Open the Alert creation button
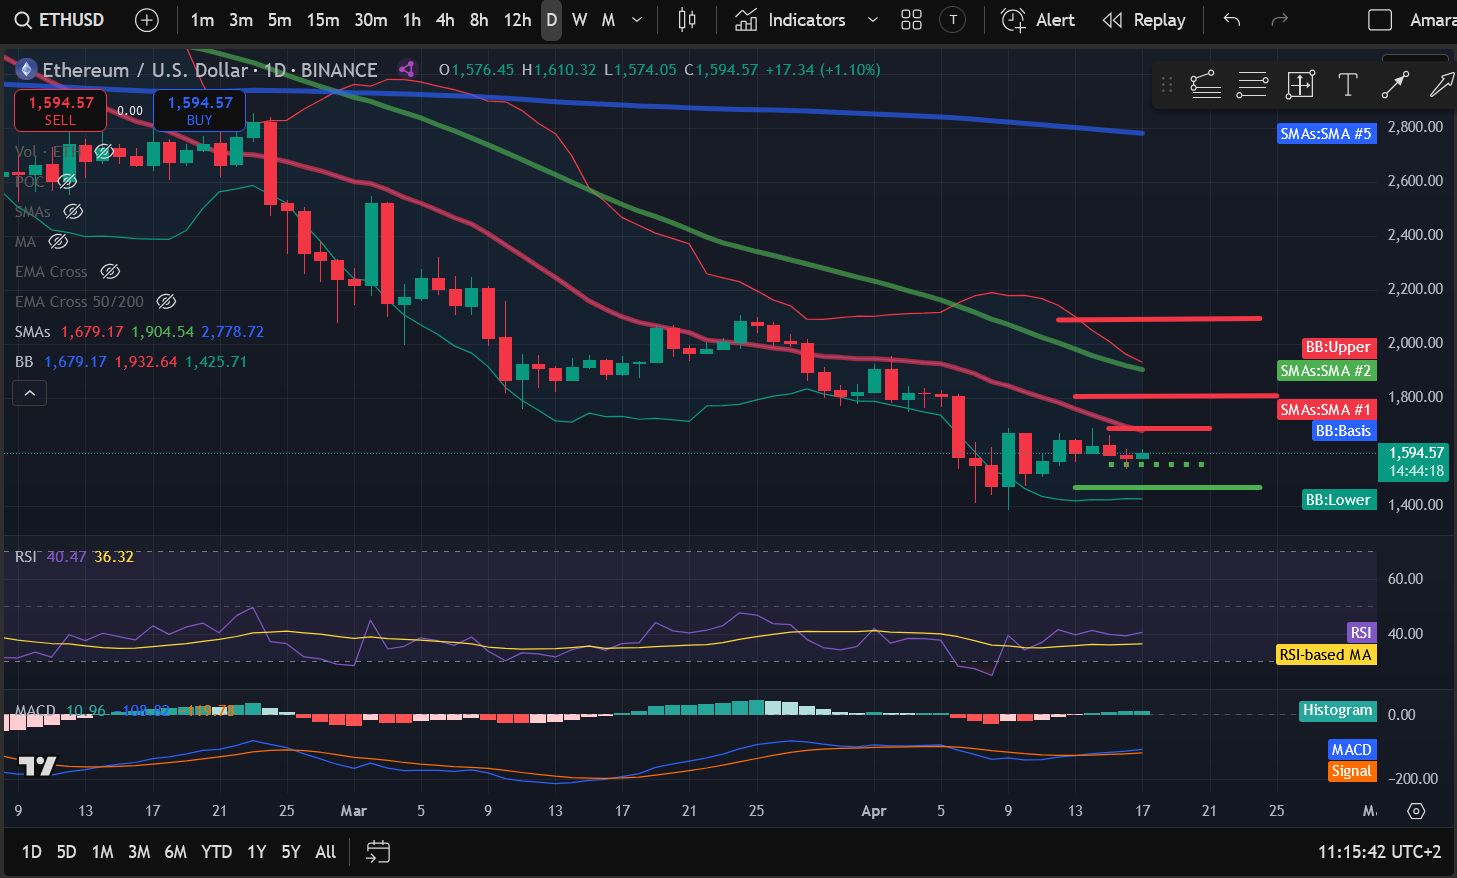Image resolution: width=1457 pixels, height=878 pixels. 1038,20
